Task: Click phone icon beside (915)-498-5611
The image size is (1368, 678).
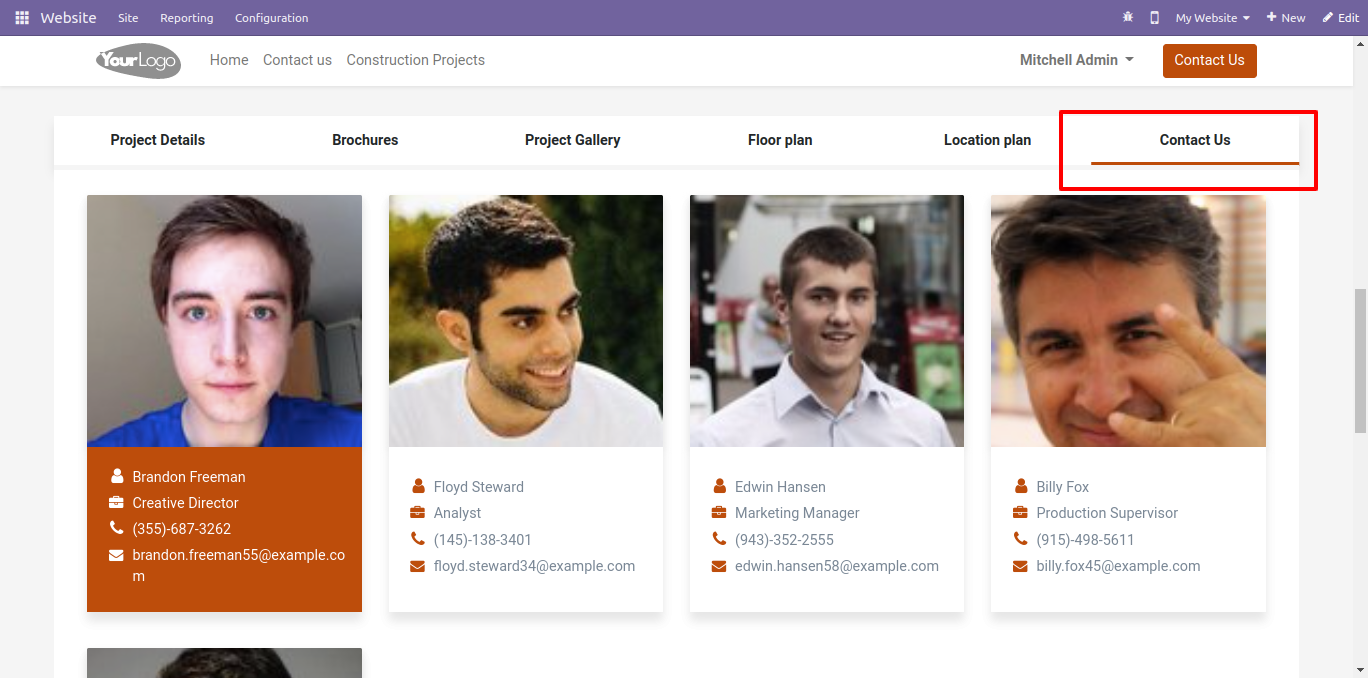Action: [1020, 539]
